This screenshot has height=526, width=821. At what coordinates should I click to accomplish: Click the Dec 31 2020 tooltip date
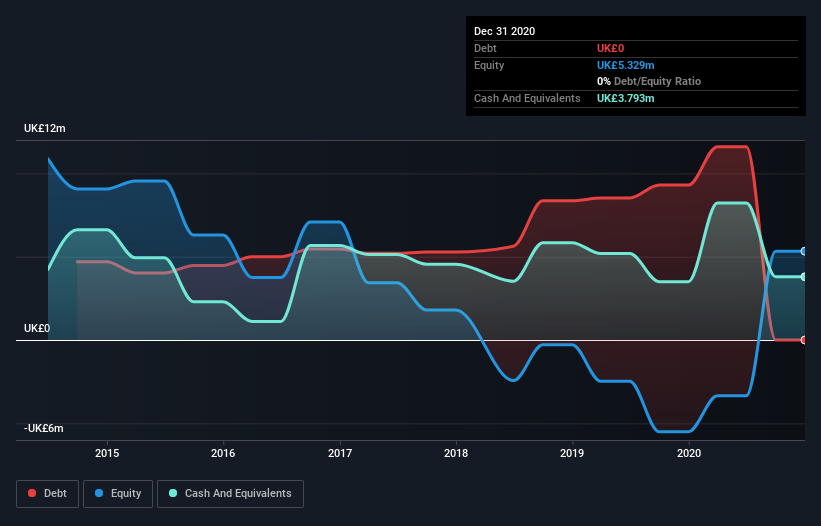(x=504, y=31)
